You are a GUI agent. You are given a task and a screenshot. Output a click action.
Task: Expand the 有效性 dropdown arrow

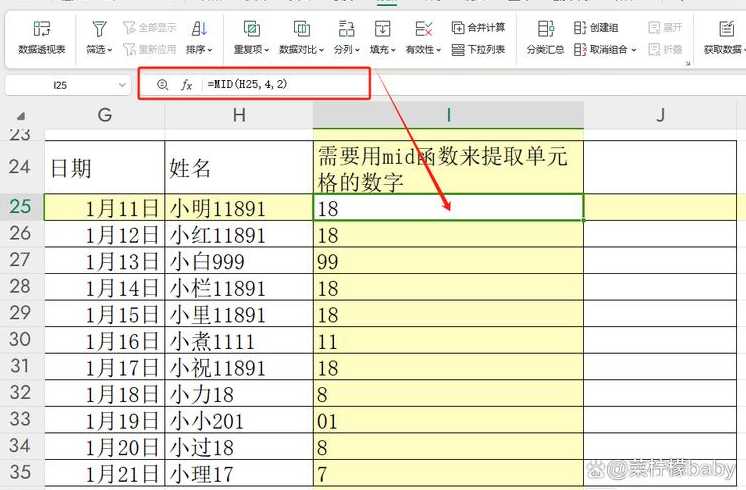(439, 50)
